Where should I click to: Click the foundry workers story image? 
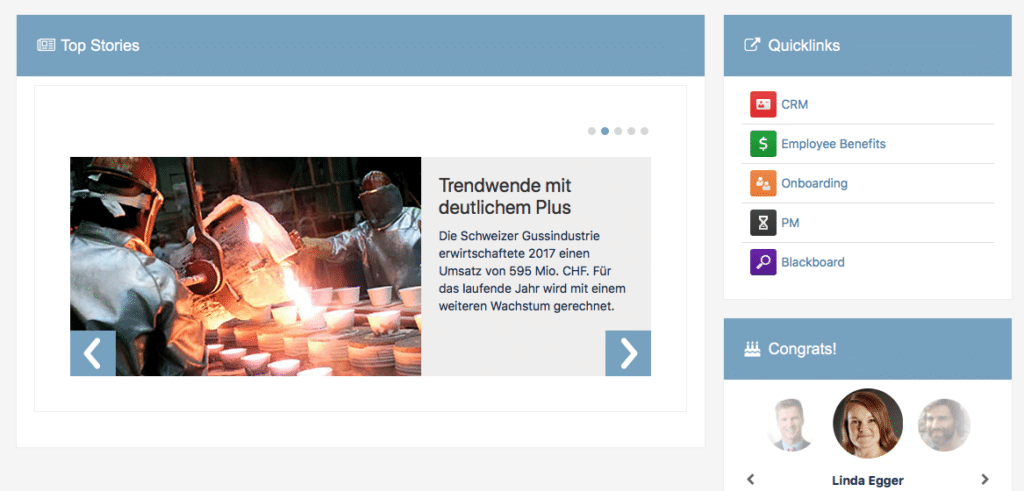246,266
